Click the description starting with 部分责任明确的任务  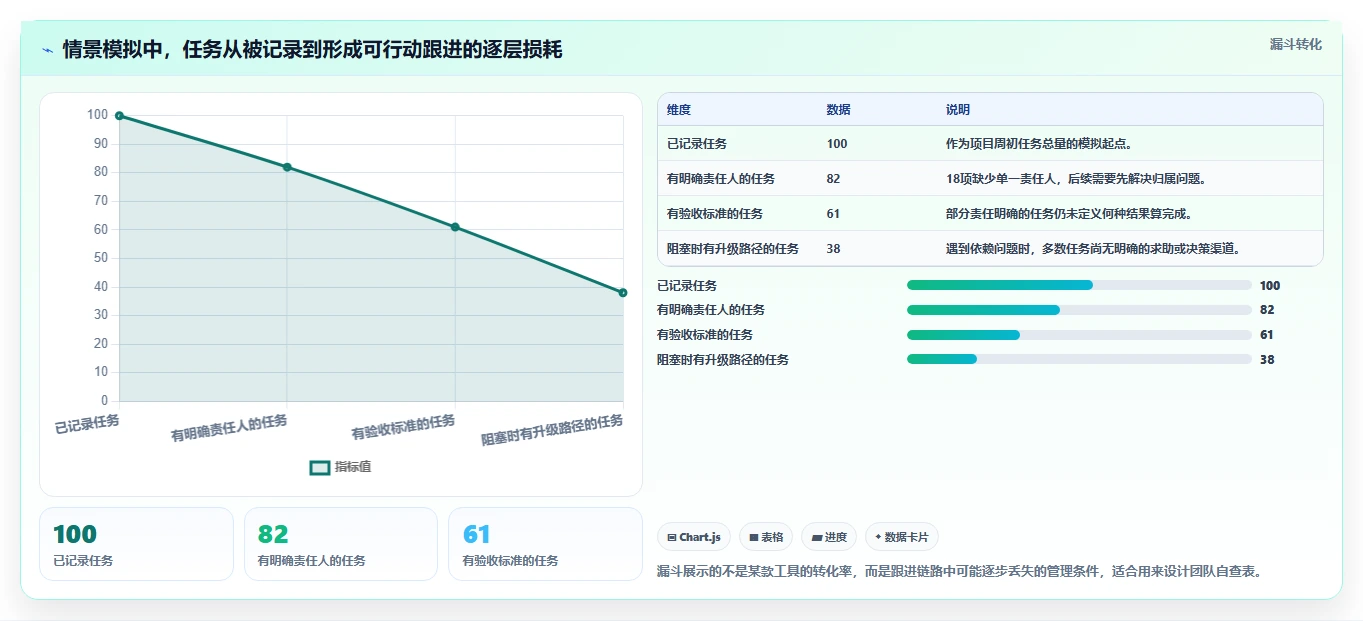click(x=1069, y=214)
